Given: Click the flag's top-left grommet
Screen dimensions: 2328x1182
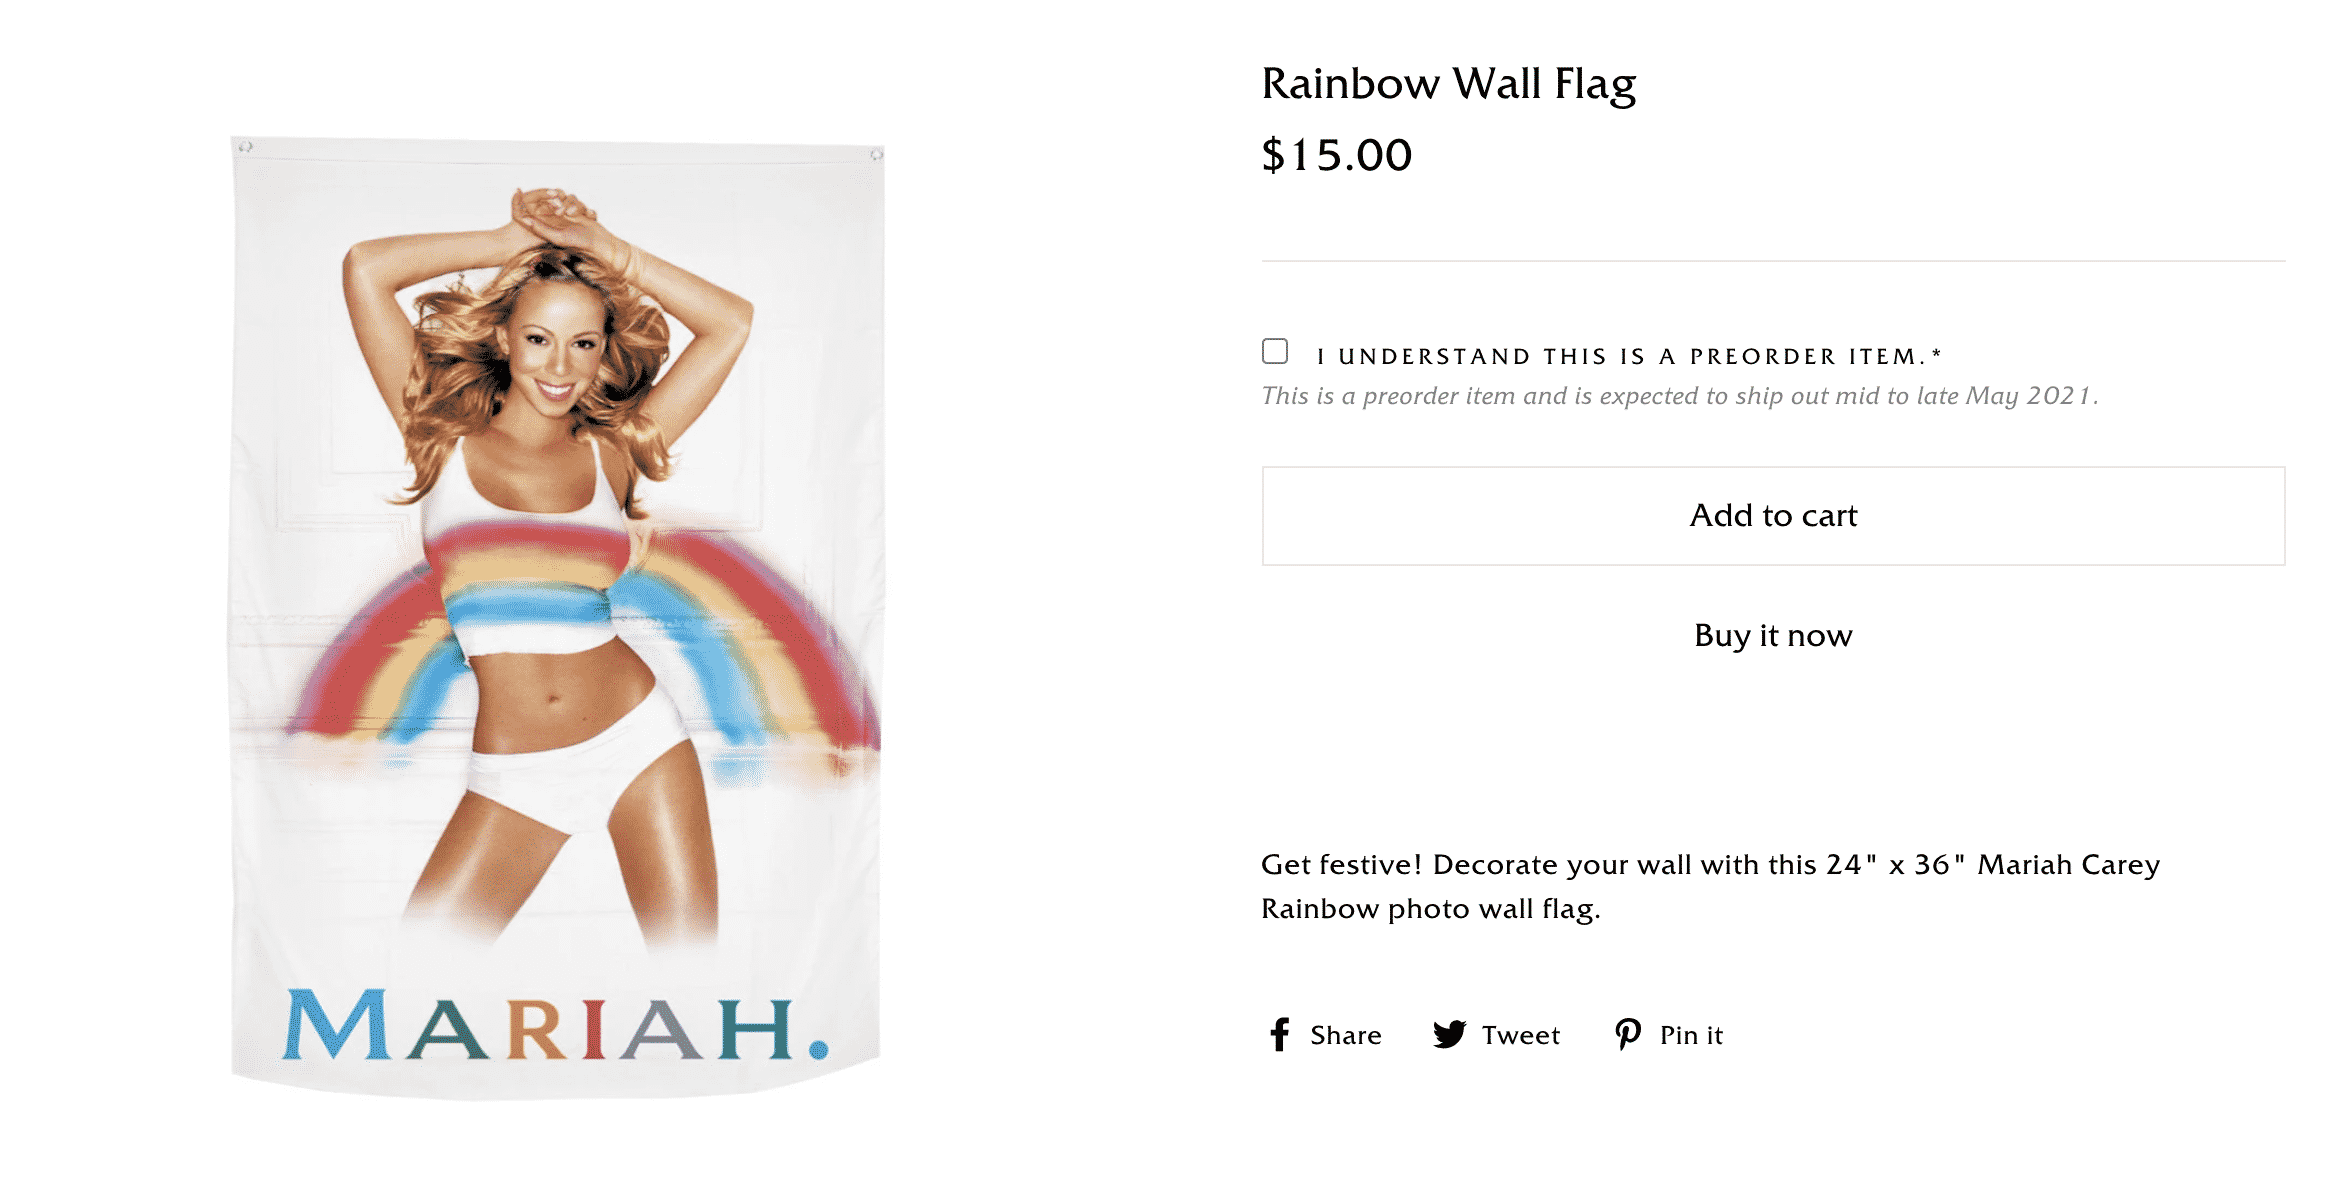Looking at the screenshot, I should pyautogui.click(x=246, y=147).
